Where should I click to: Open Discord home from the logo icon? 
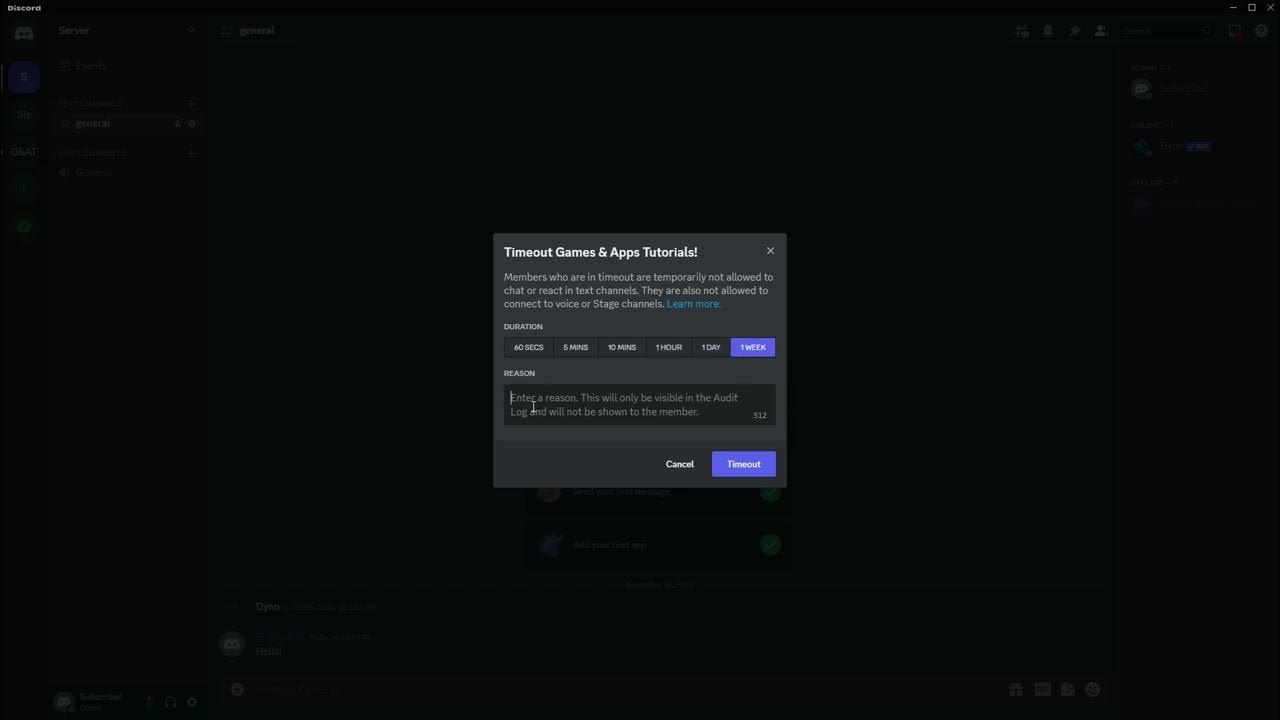tap(24, 33)
